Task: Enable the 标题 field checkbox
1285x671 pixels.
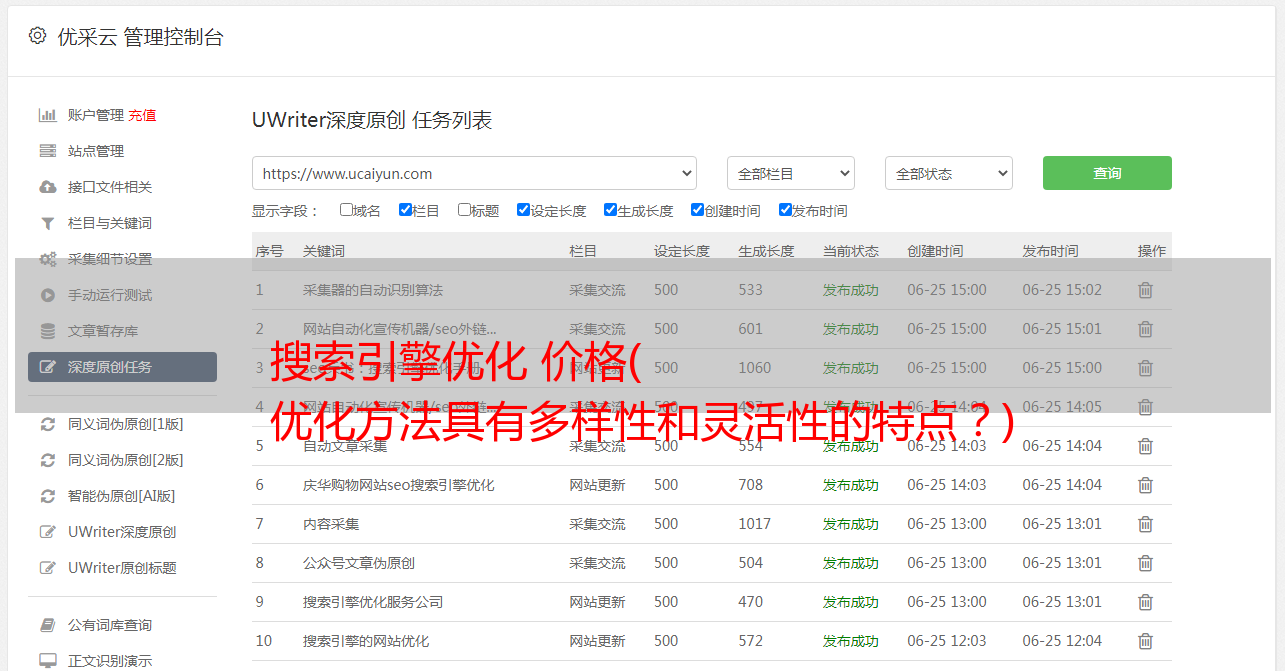Action: point(464,210)
